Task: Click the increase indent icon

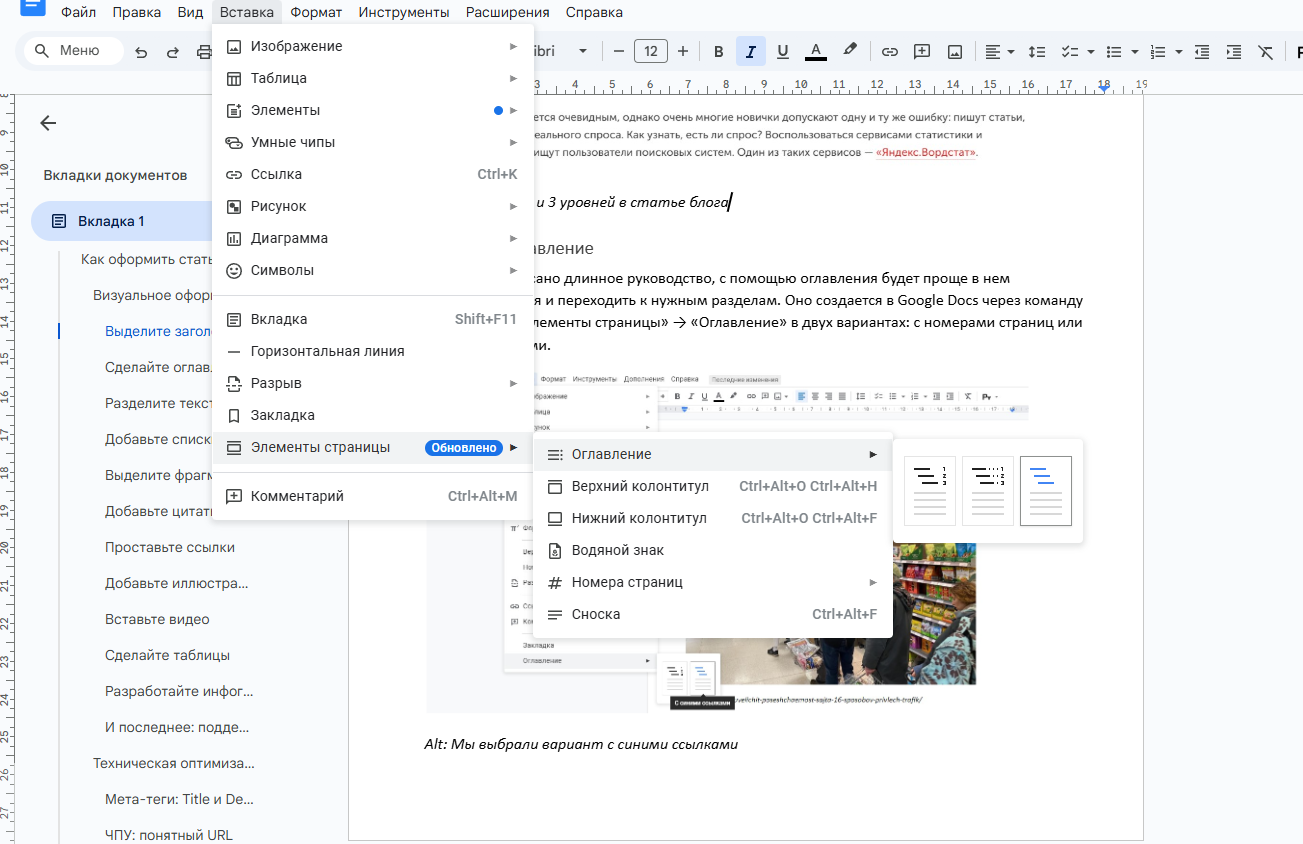Action: (x=1234, y=51)
